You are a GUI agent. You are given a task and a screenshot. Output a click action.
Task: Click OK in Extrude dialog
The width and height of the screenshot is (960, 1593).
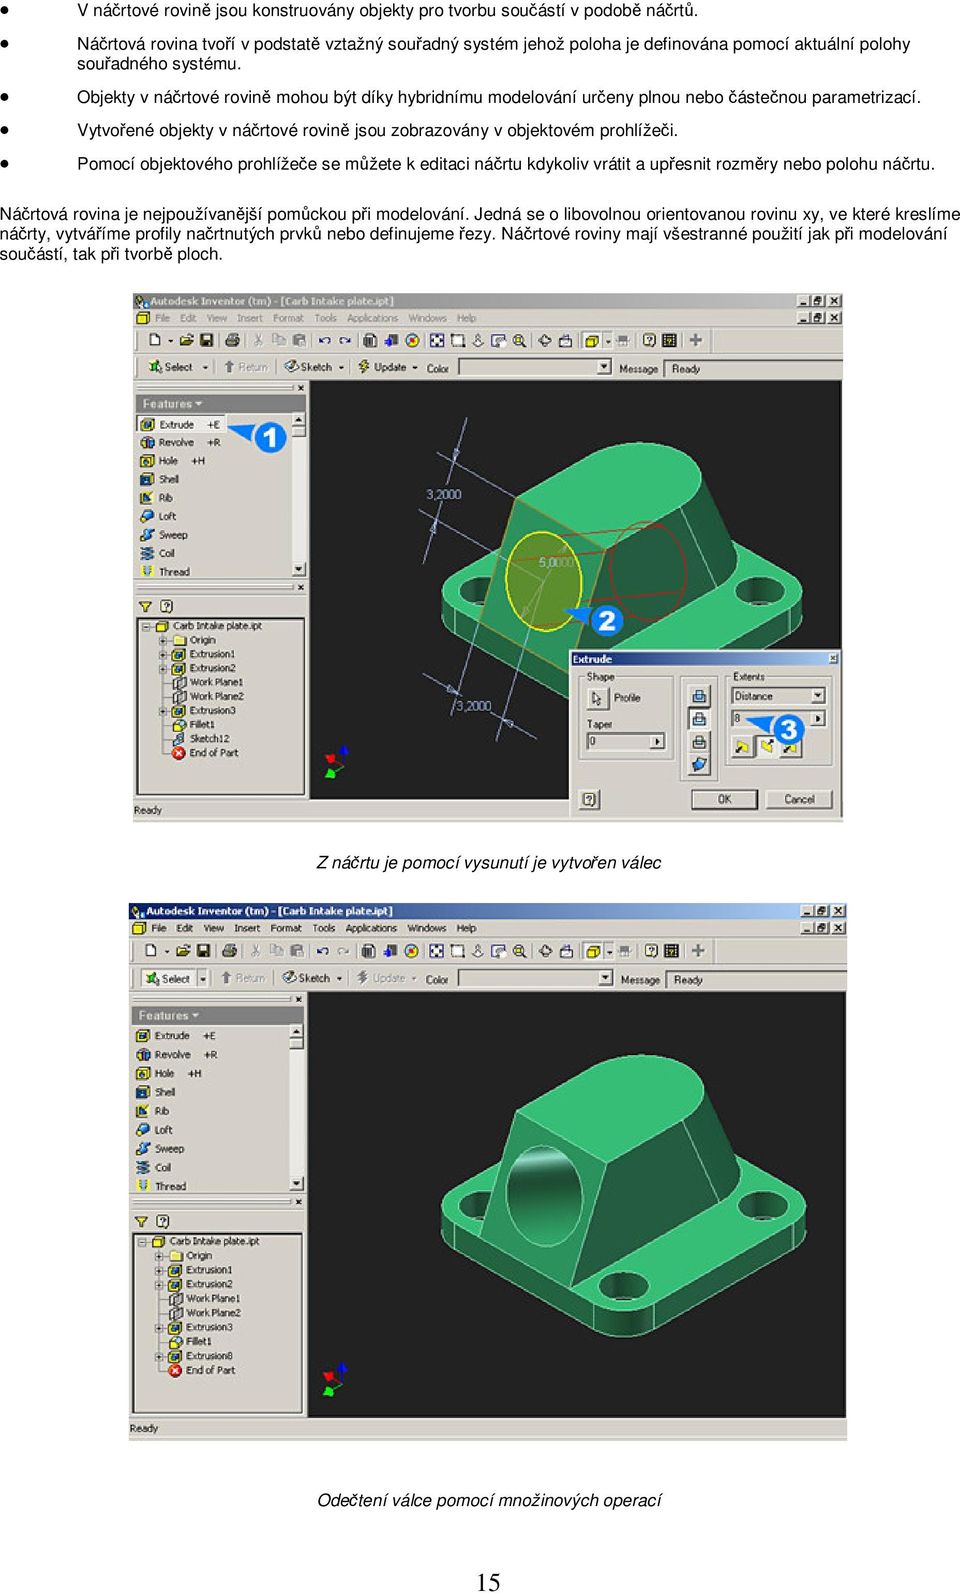tap(725, 799)
